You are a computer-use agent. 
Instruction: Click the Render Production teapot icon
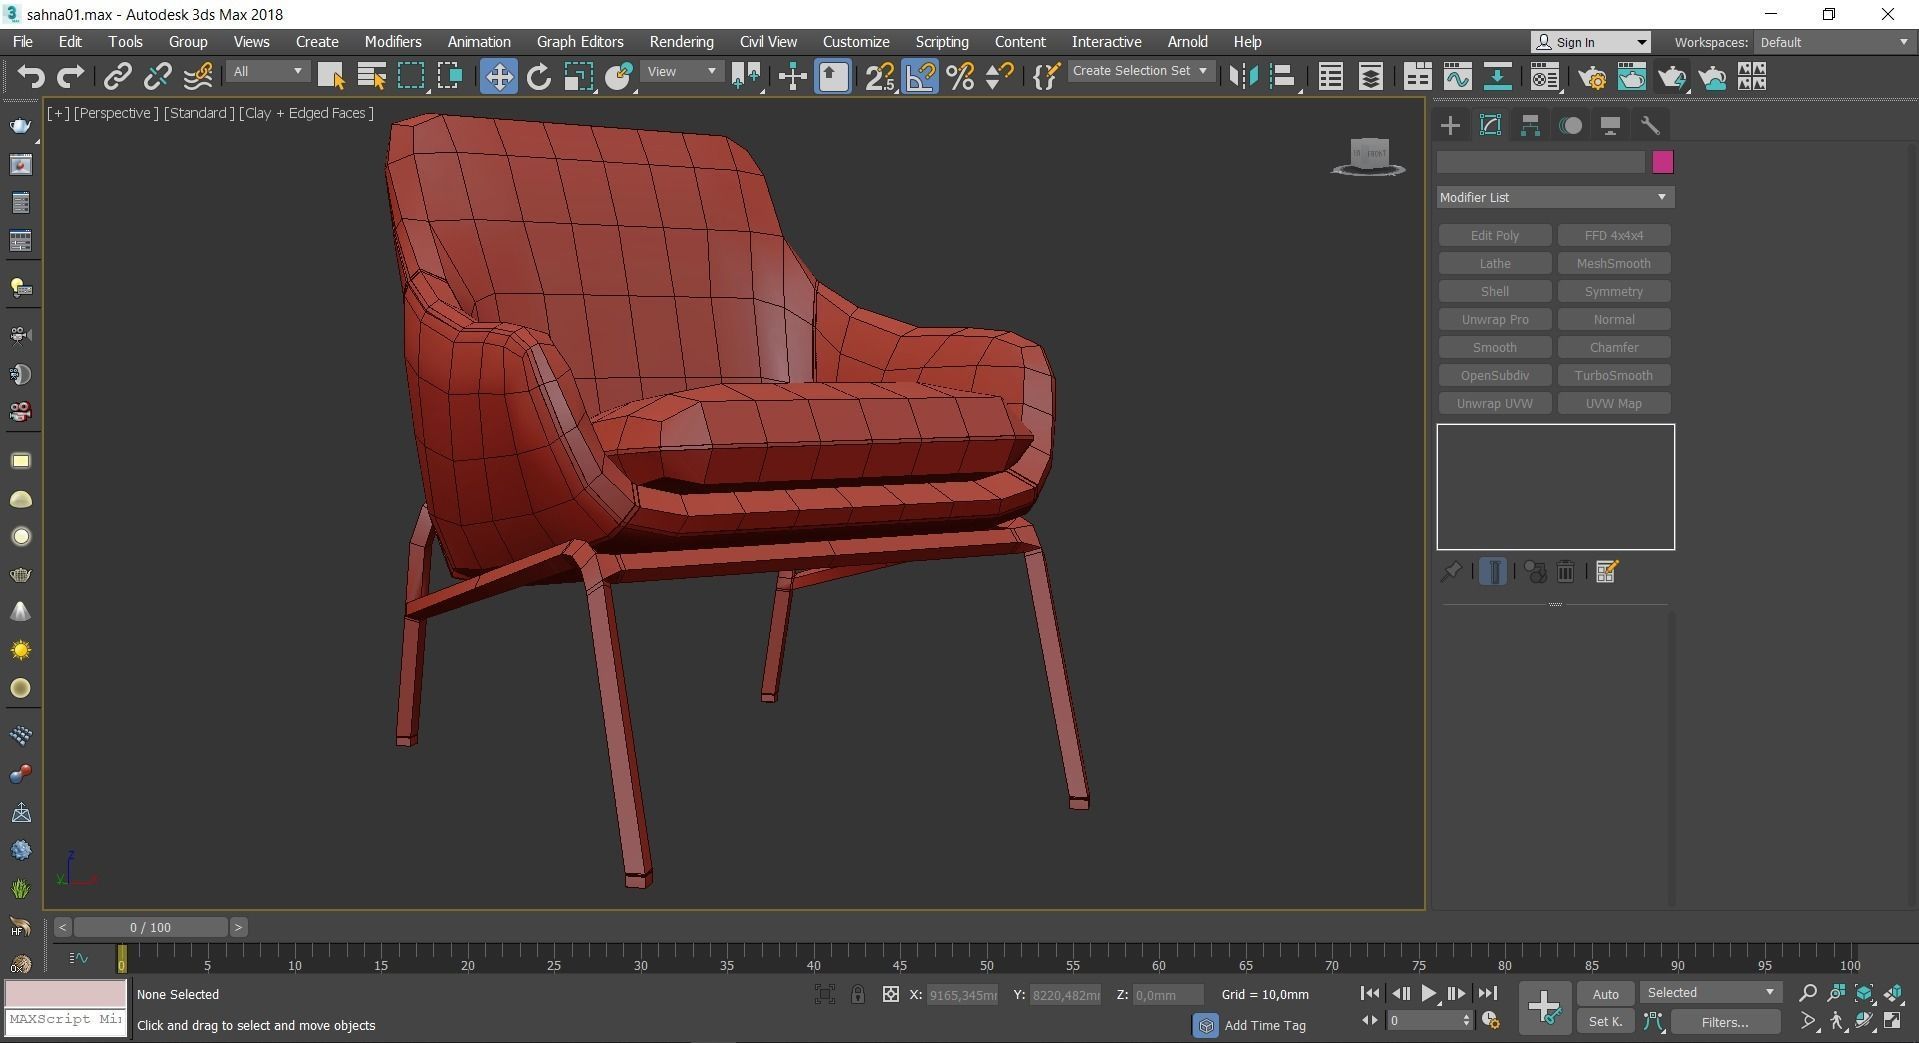coord(1672,77)
